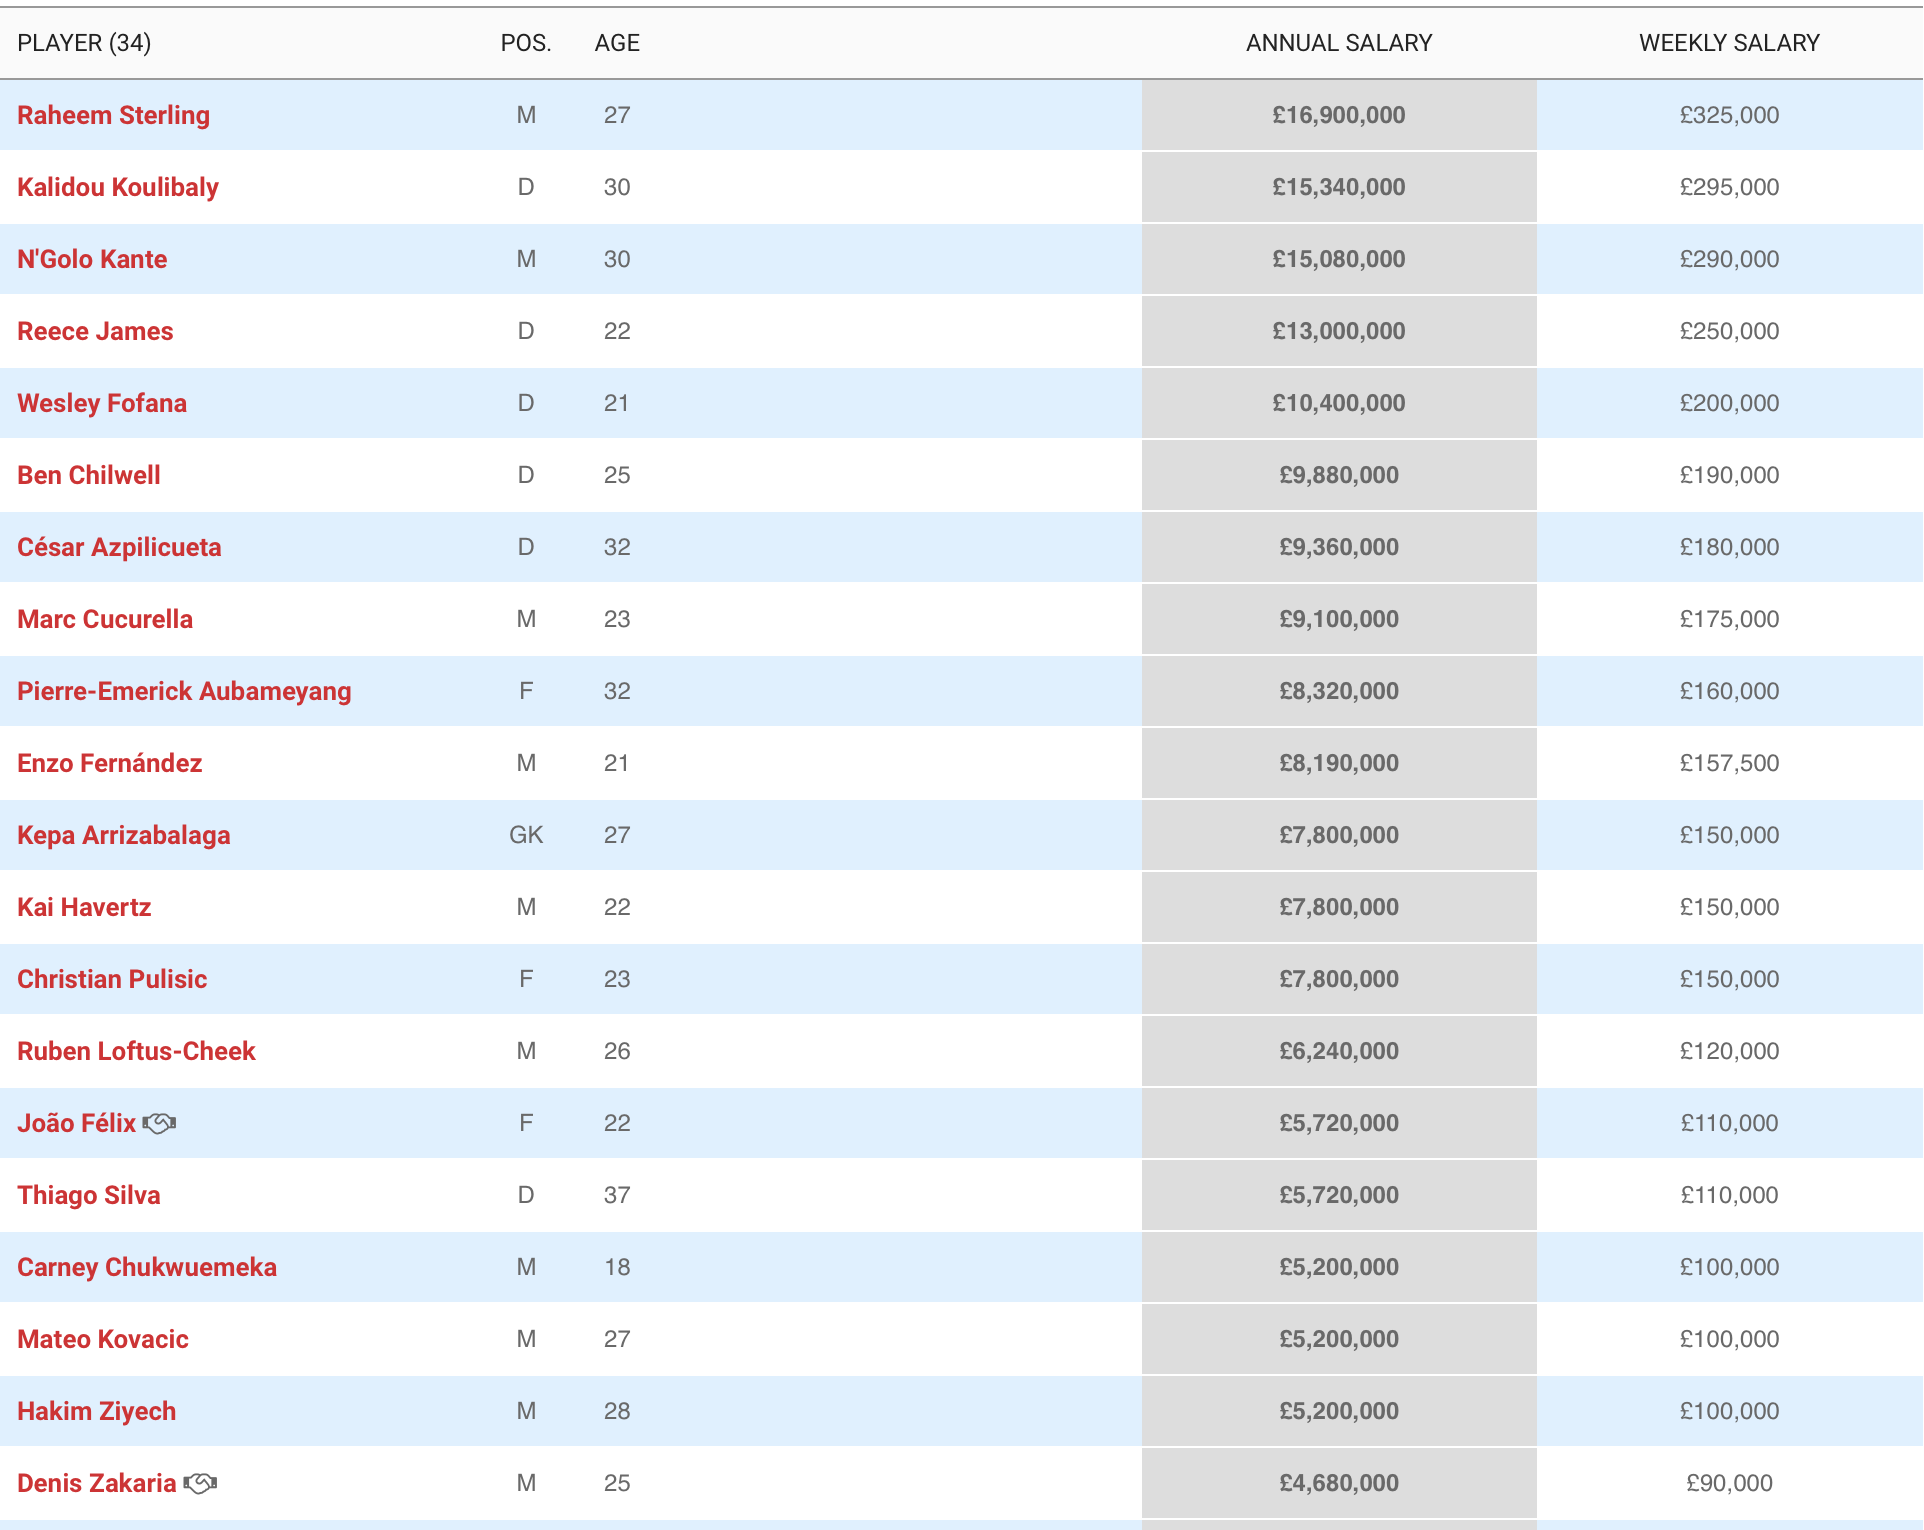
Task: Select annual salary £15,340,000 cell
Action: point(1339,187)
